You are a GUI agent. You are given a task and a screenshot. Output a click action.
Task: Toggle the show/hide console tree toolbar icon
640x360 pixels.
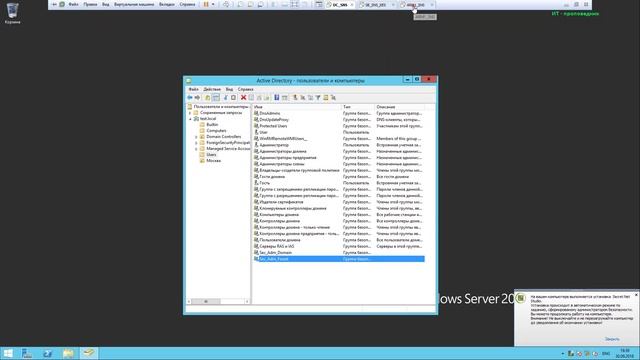216,98
